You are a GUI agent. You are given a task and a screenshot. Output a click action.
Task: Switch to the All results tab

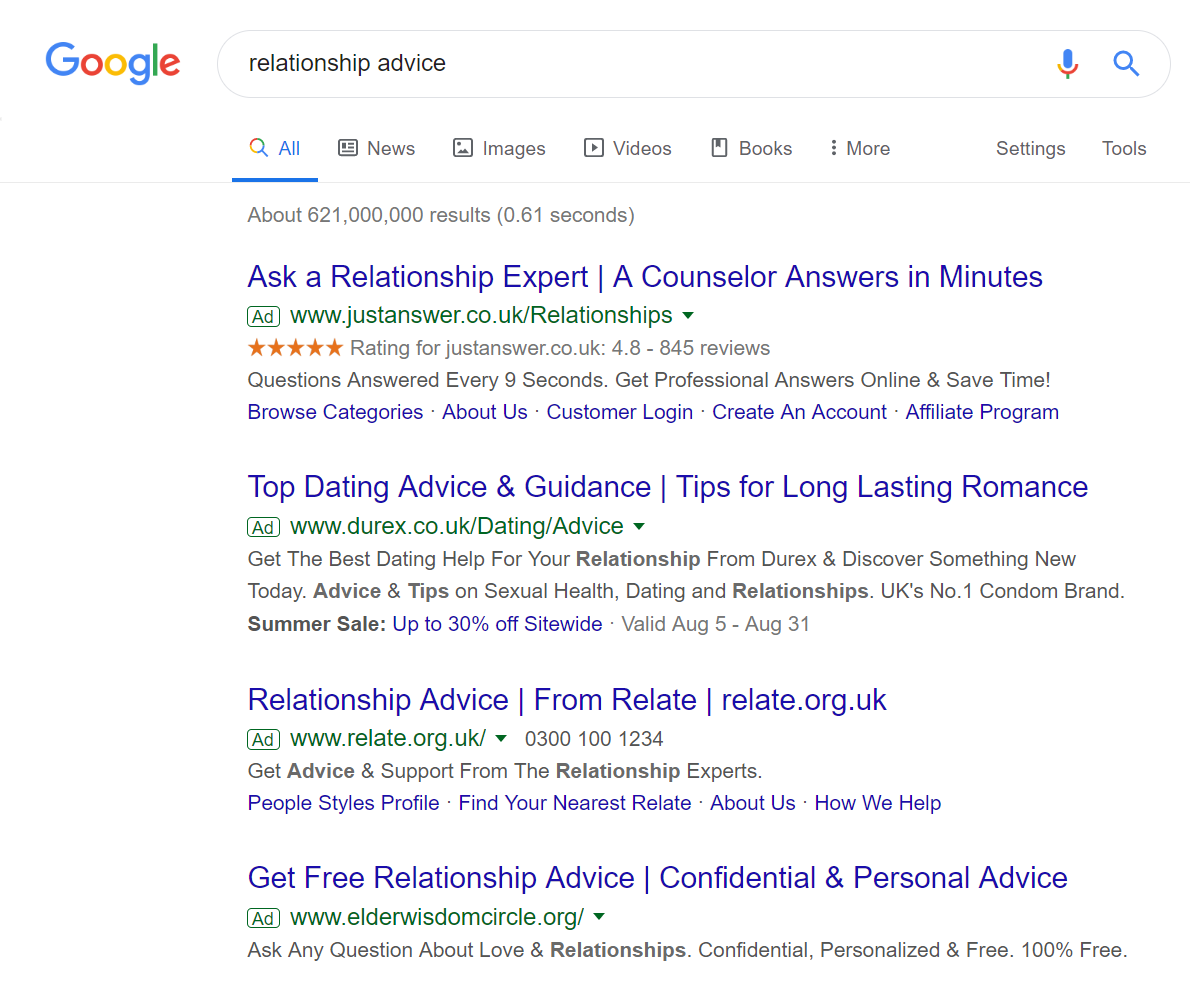pyautogui.click(x=275, y=148)
